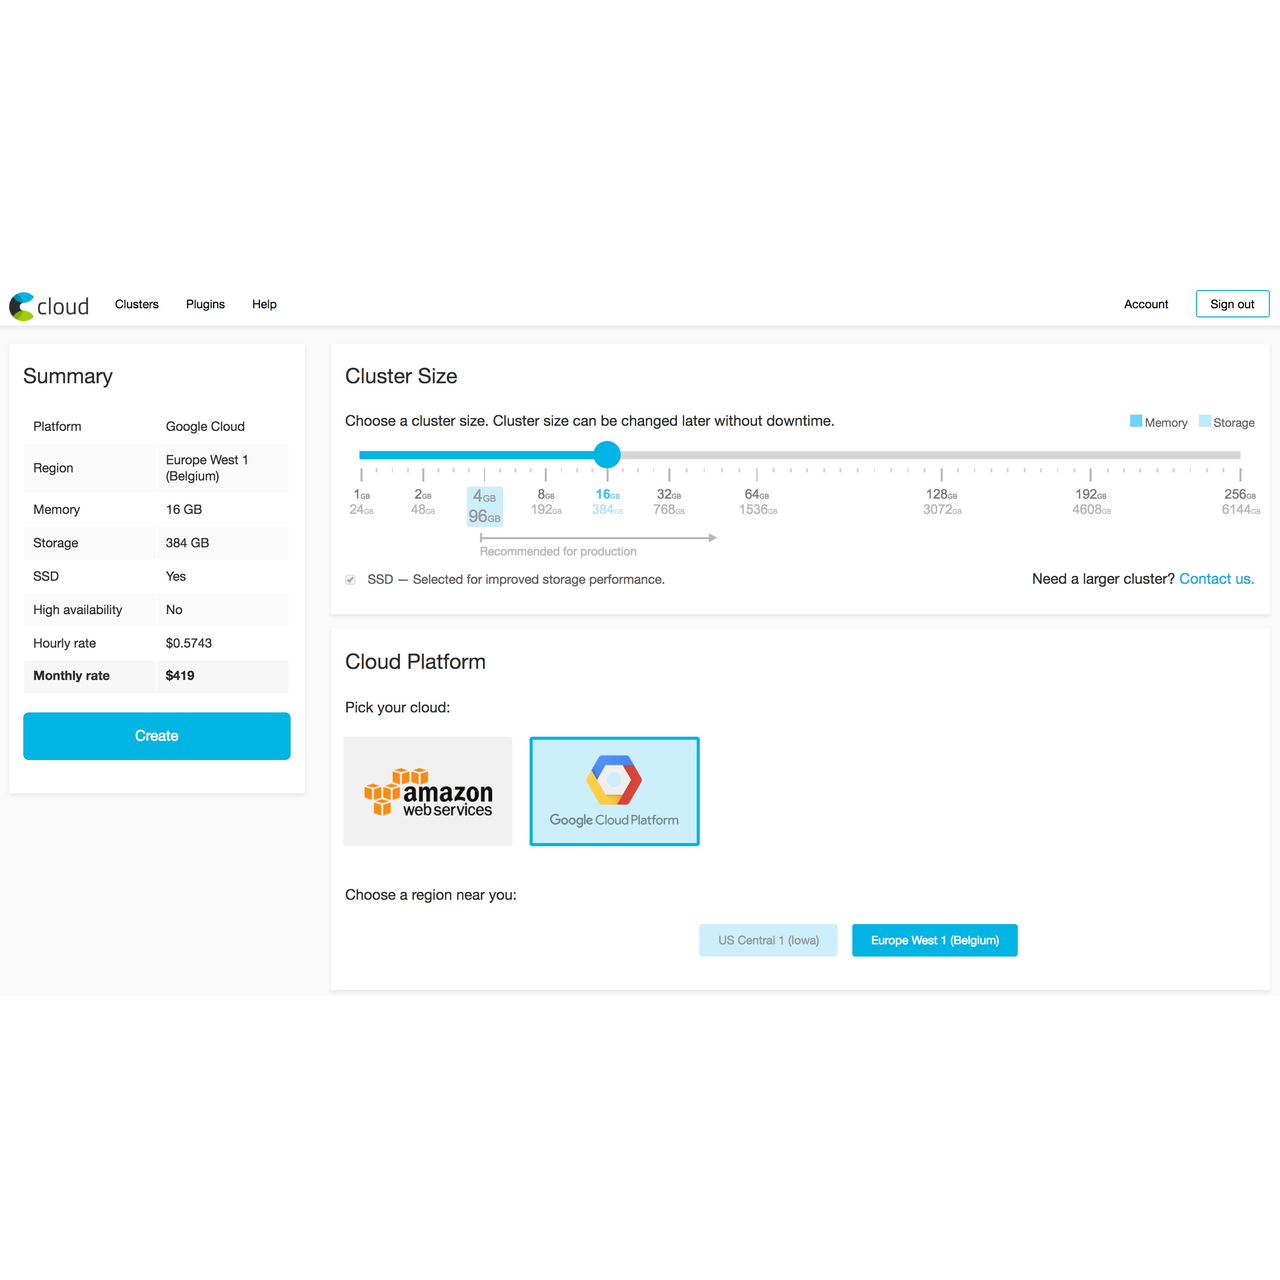Image resolution: width=1280 pixels, height=1280 pixels.
Task: Open the Clusters menu
Action: click(136, 304)
